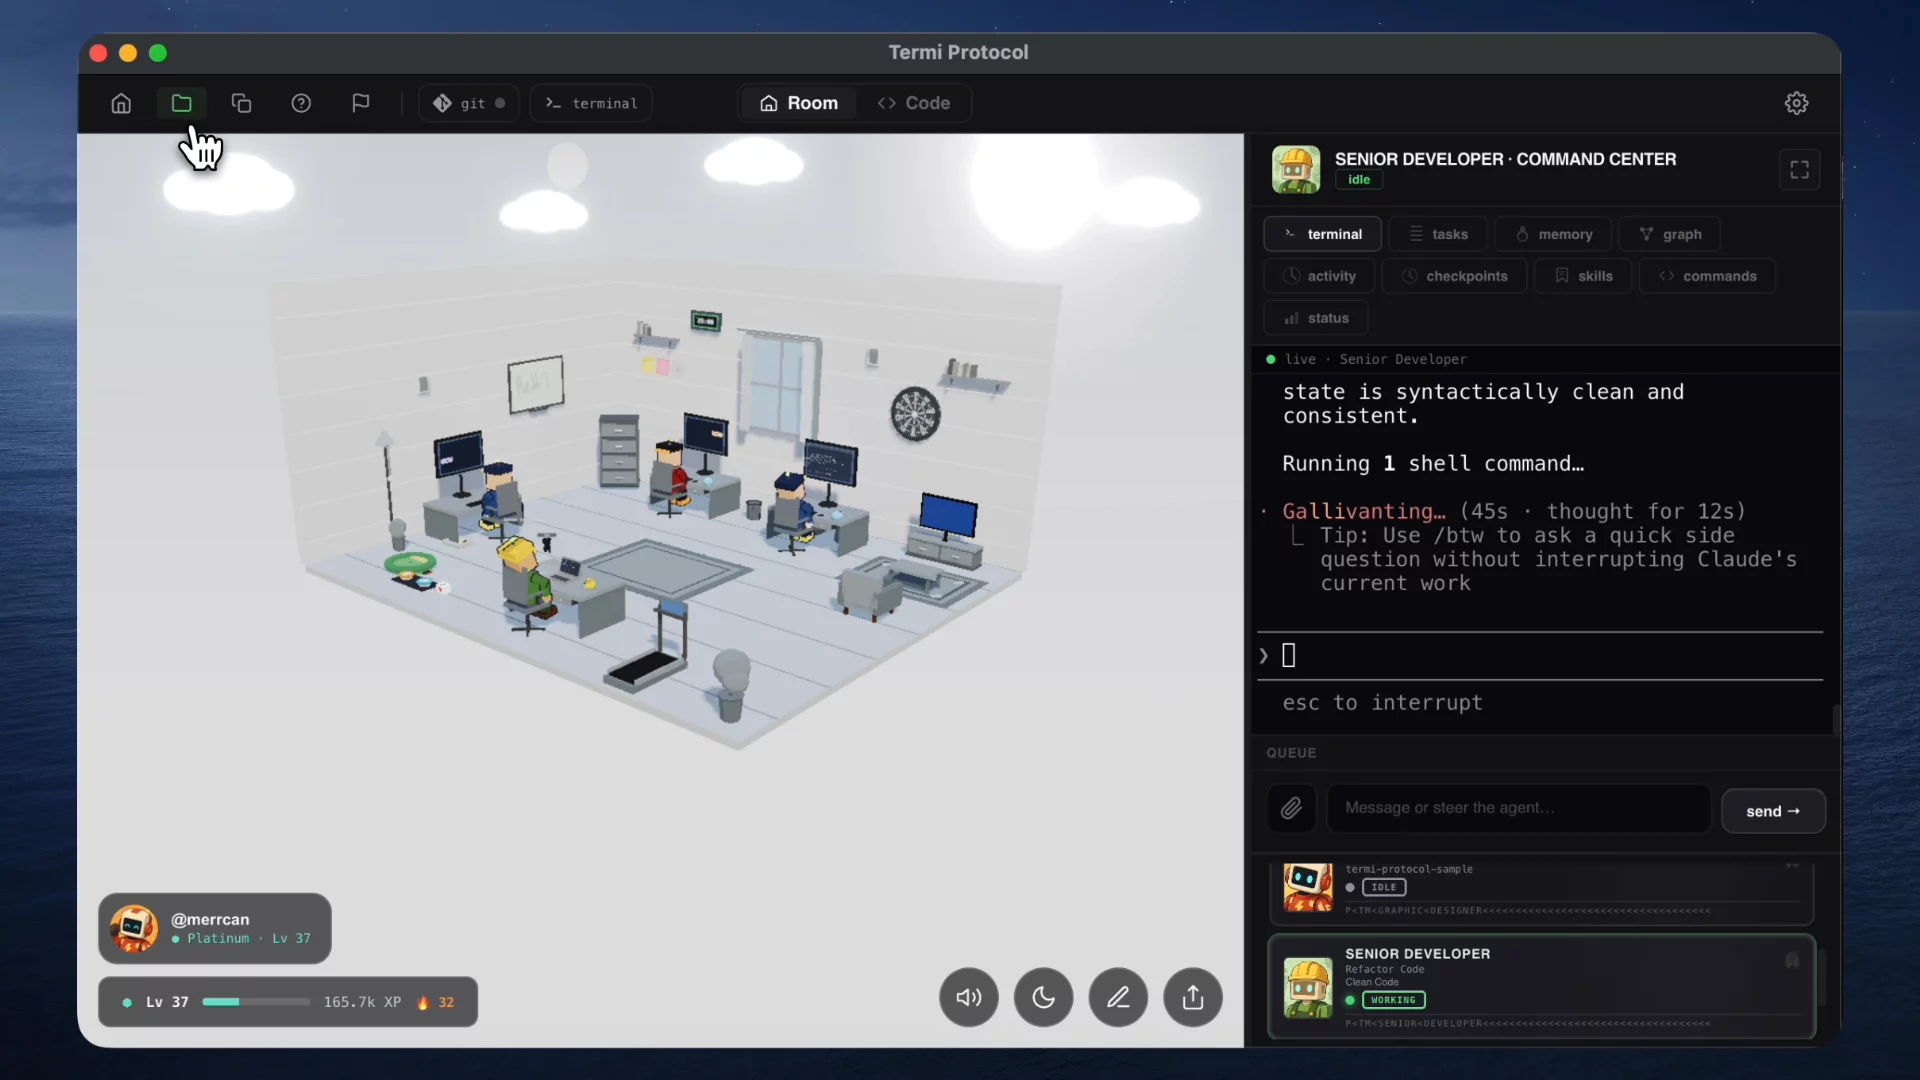Select the activity panel tab
Image resolution: width=1920 pixels, height=1080 pixels.
[x=1319, y=276]
